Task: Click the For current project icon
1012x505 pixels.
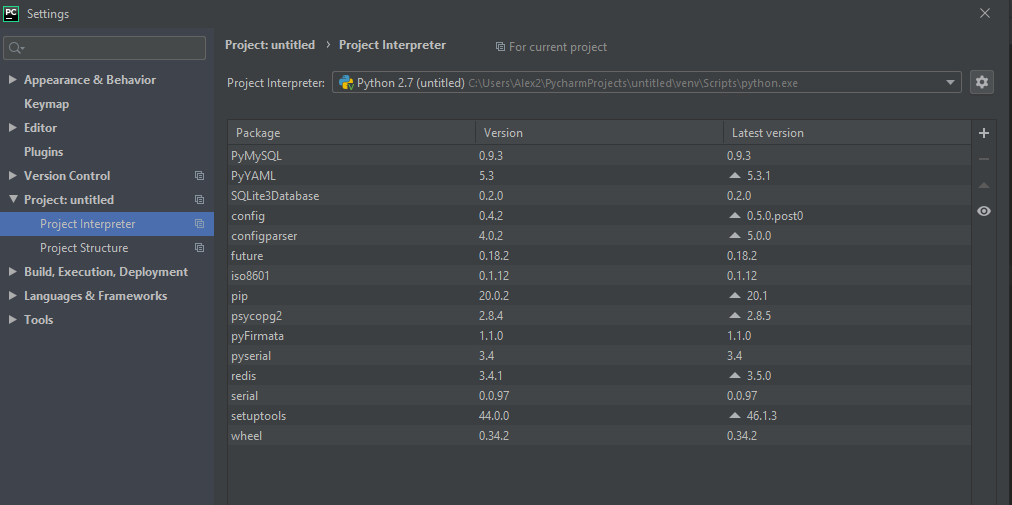Action: coord(500,46)
